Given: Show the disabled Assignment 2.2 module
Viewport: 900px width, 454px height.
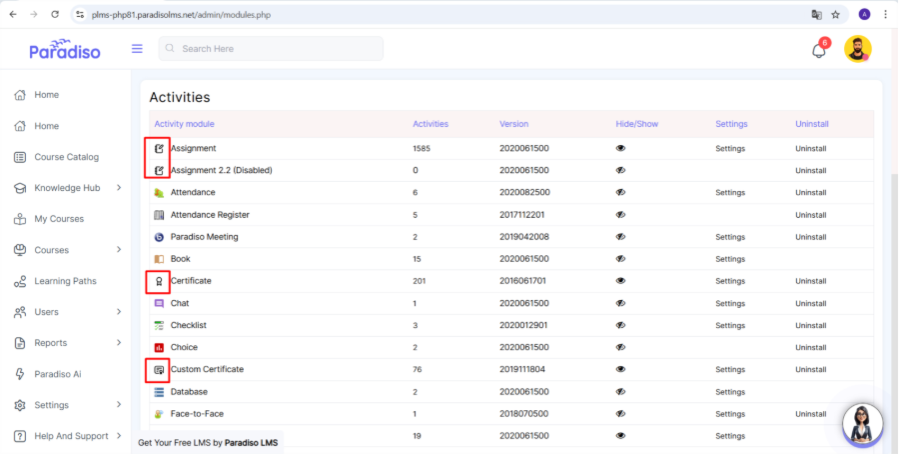Looking at the screenshot, I should coord(621,170).
